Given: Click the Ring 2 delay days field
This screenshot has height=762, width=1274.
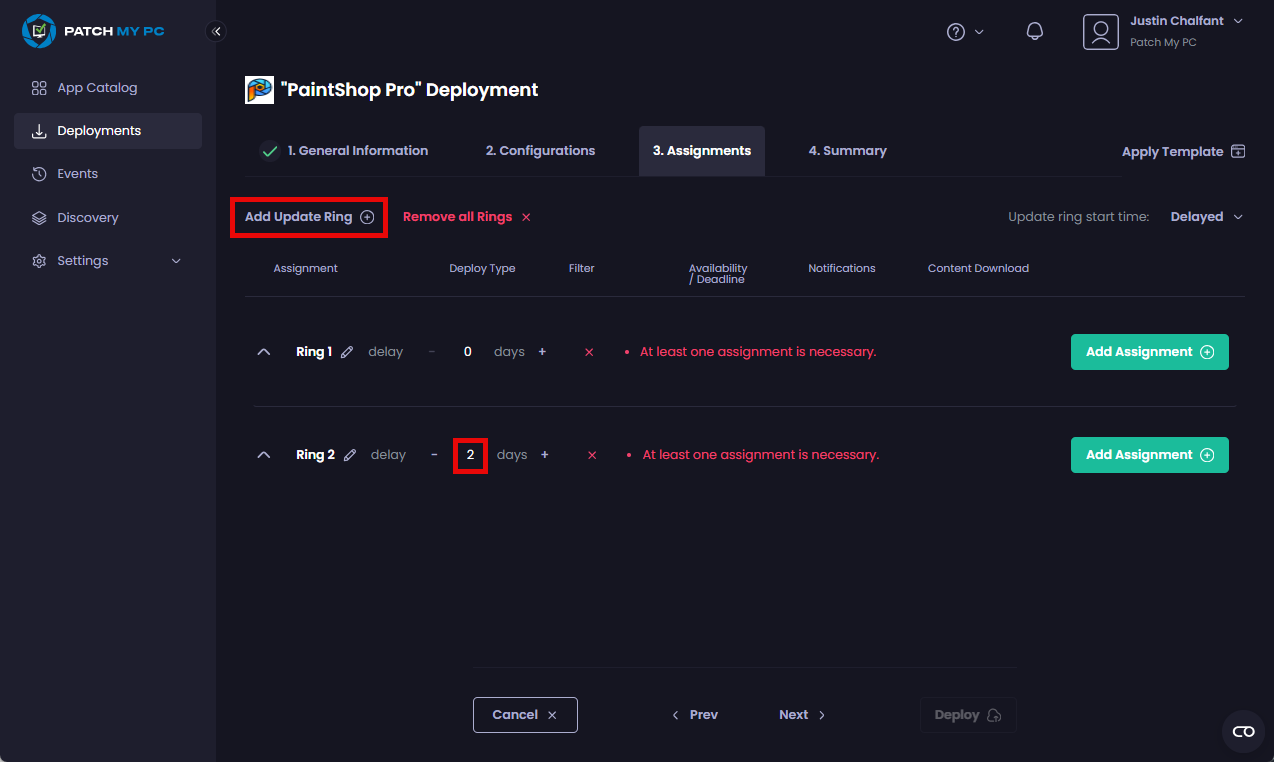Looking at the screenshot, I should 470,455.
